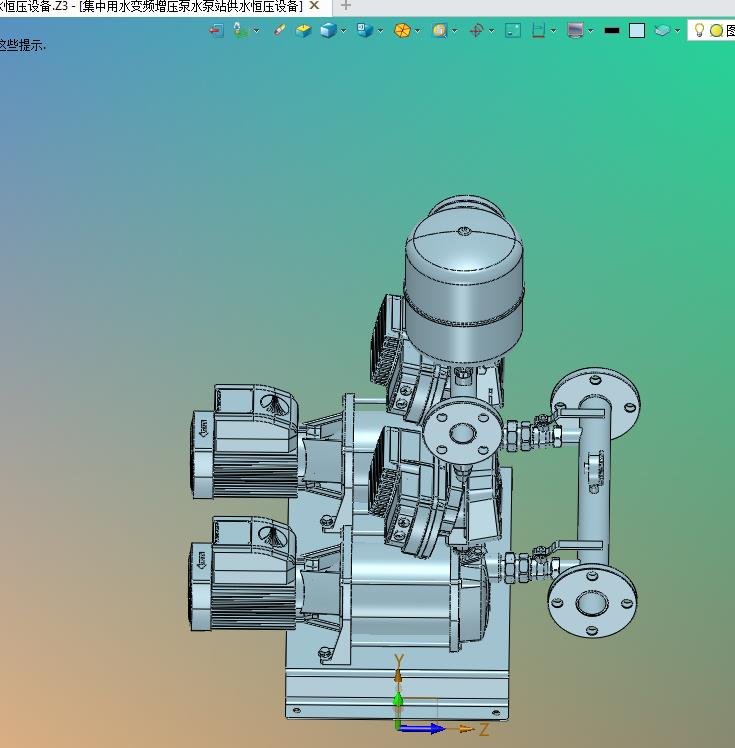Click the teal square frame toolbar icon
This screenshot has height=748, width=735.
click(x=513, y=31)
